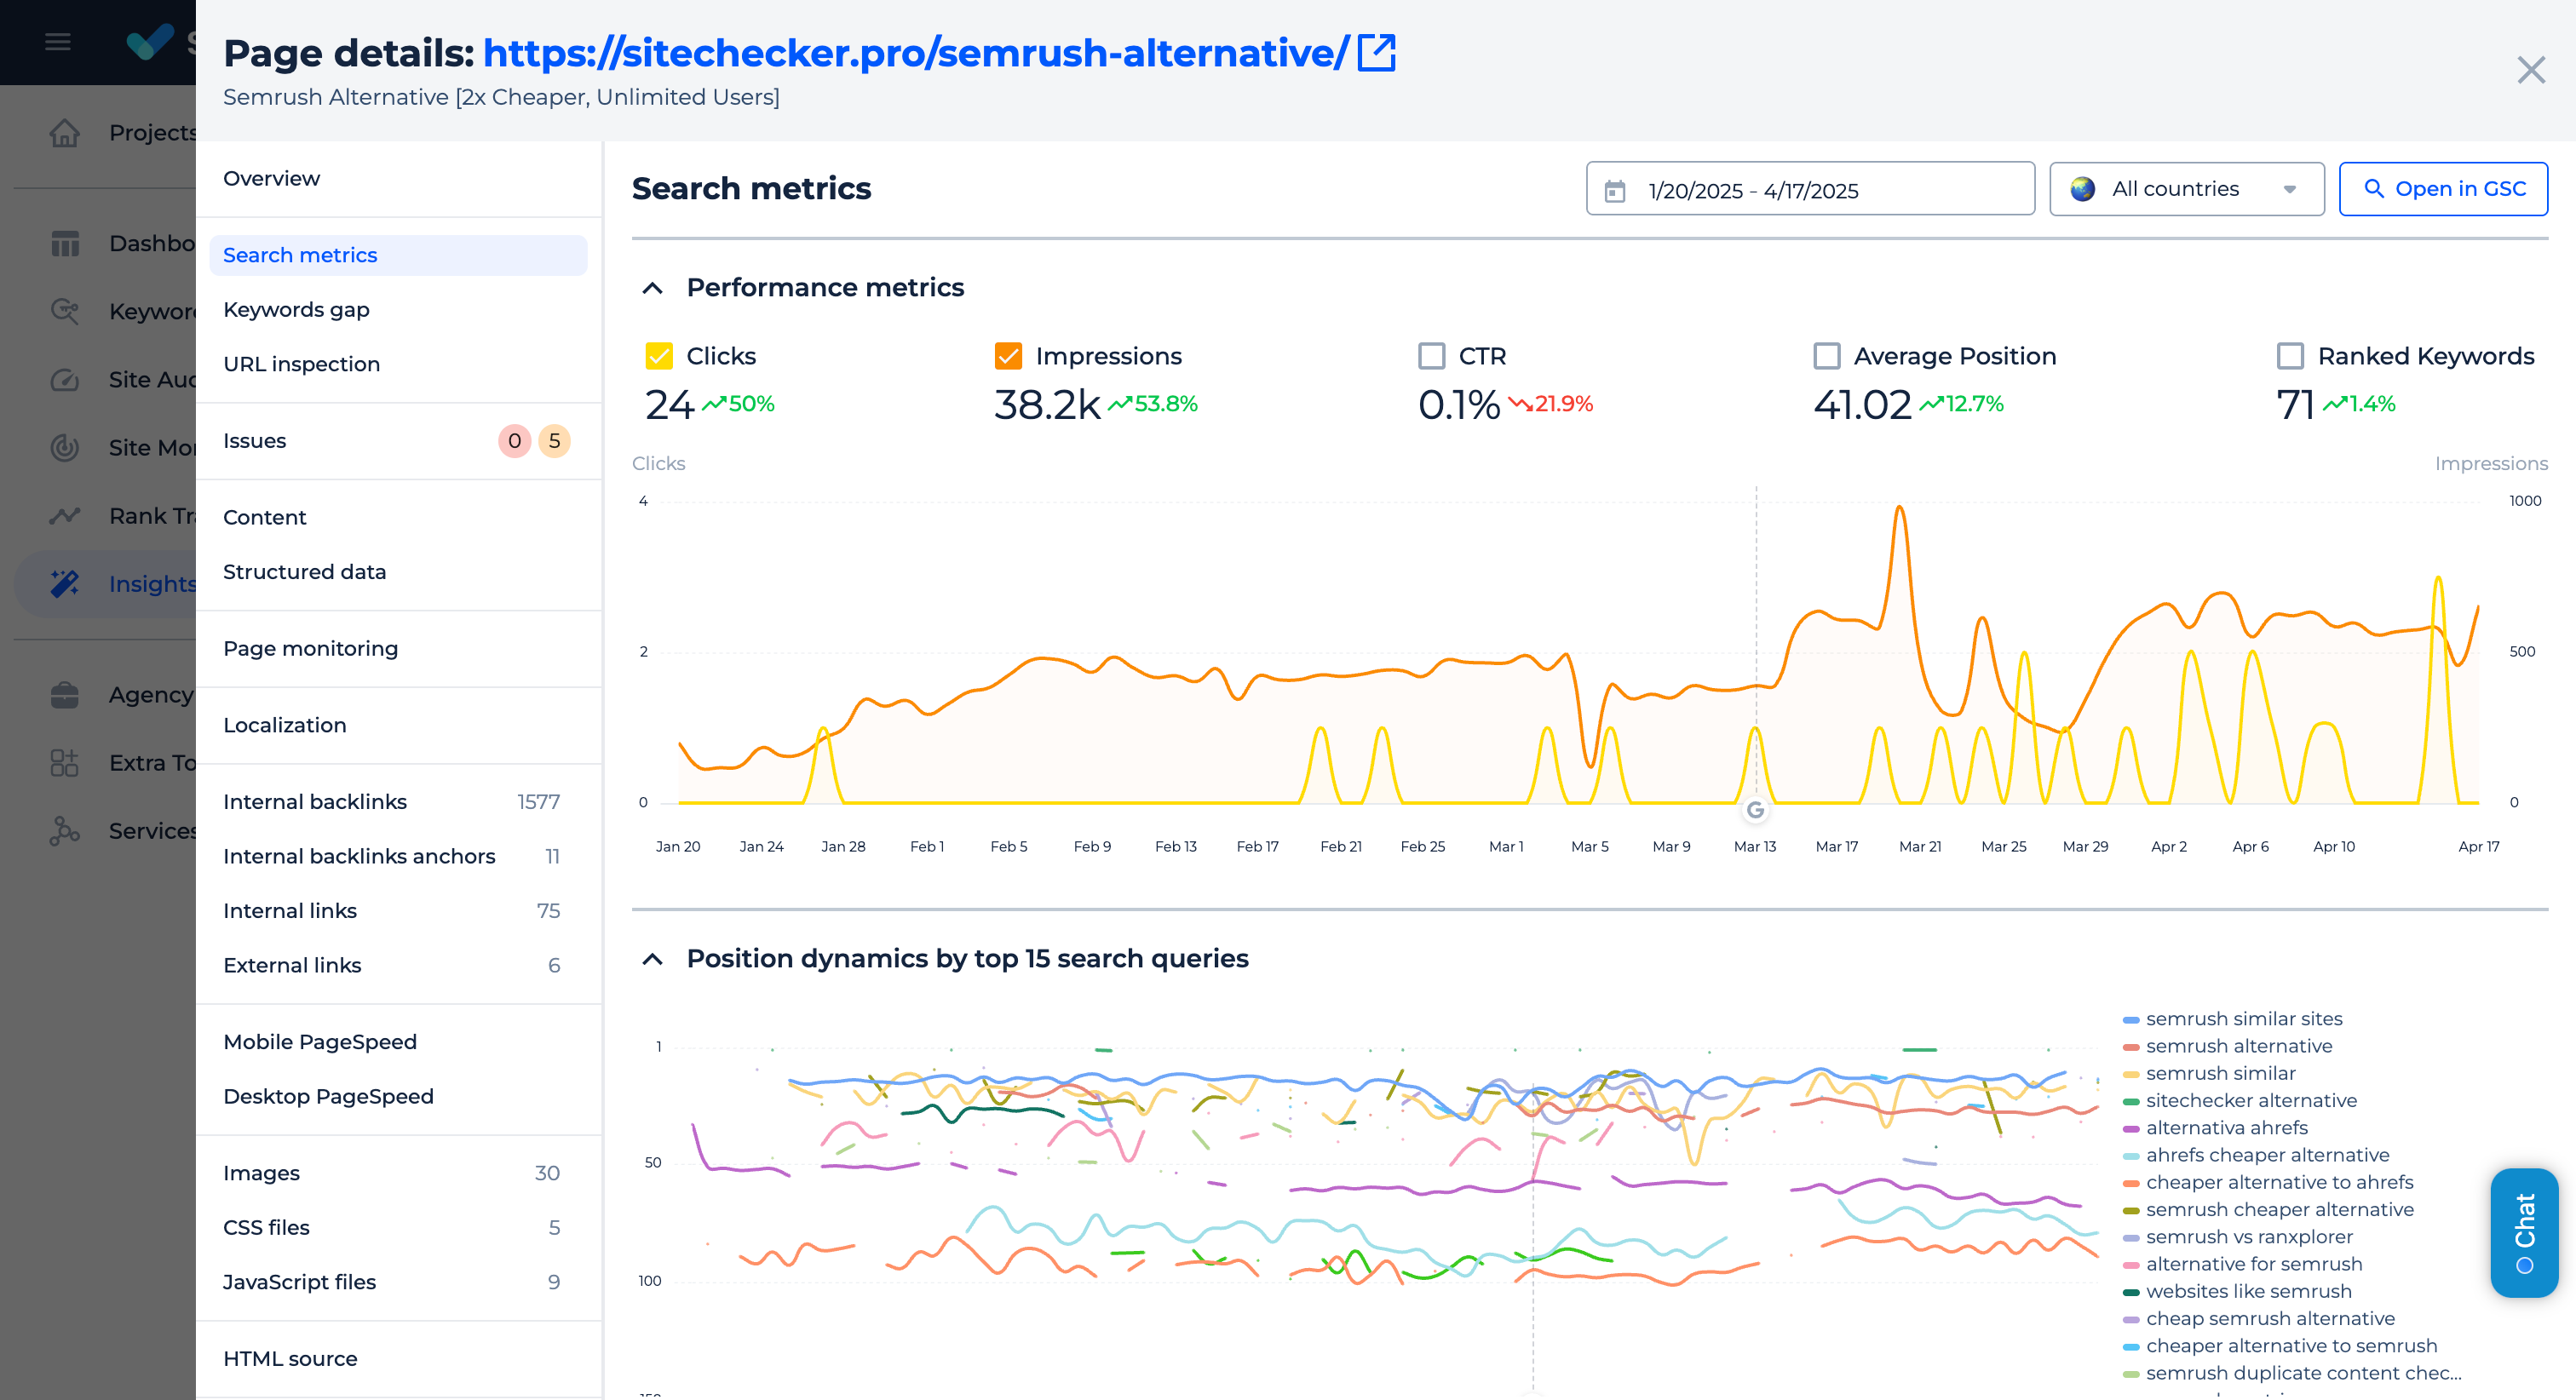Click 'cheaper alternative to ahrefs' orange swatch
Image resolution: width=2576 pixels, height=1400 pixels.
click(x=2131, y=1183)
